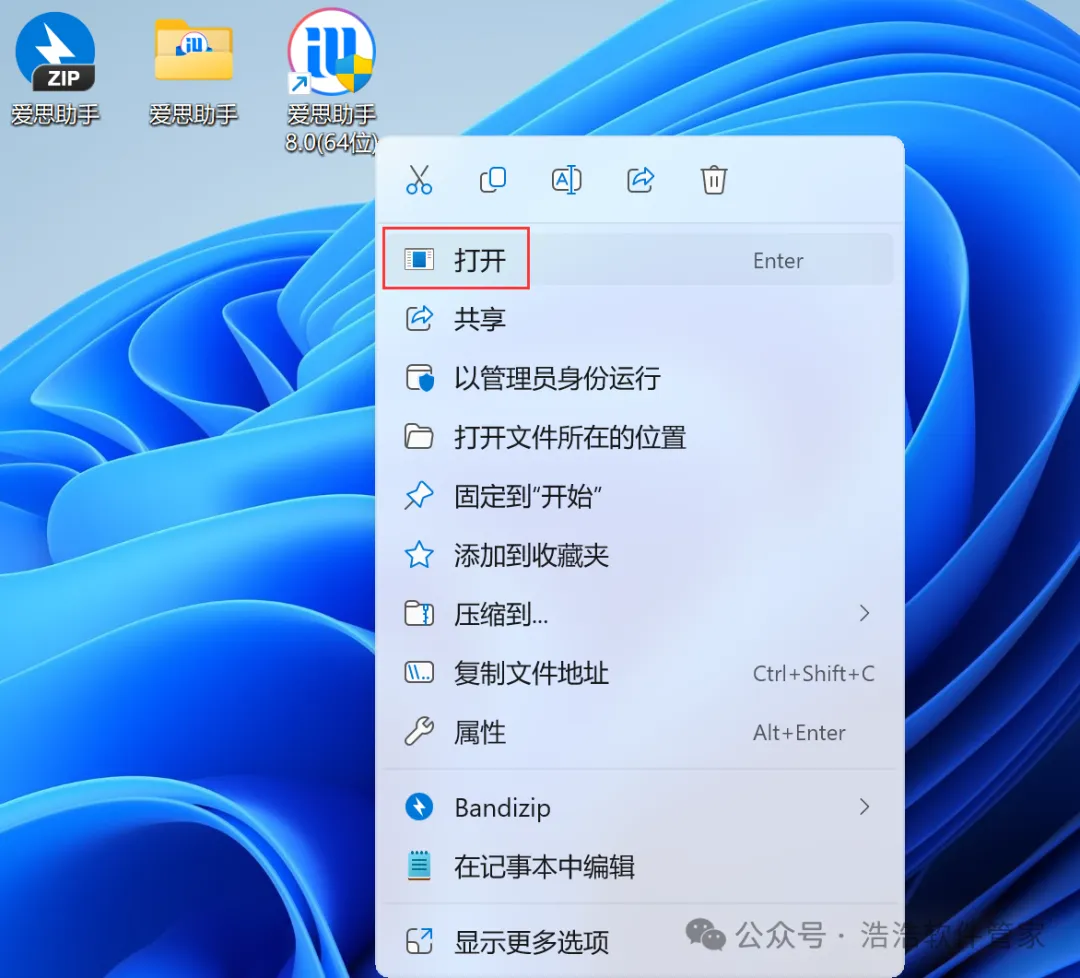This screenshot has width=1080, height=978.
Task: Click the Enter shortcut text
Action: pos(778,260)
